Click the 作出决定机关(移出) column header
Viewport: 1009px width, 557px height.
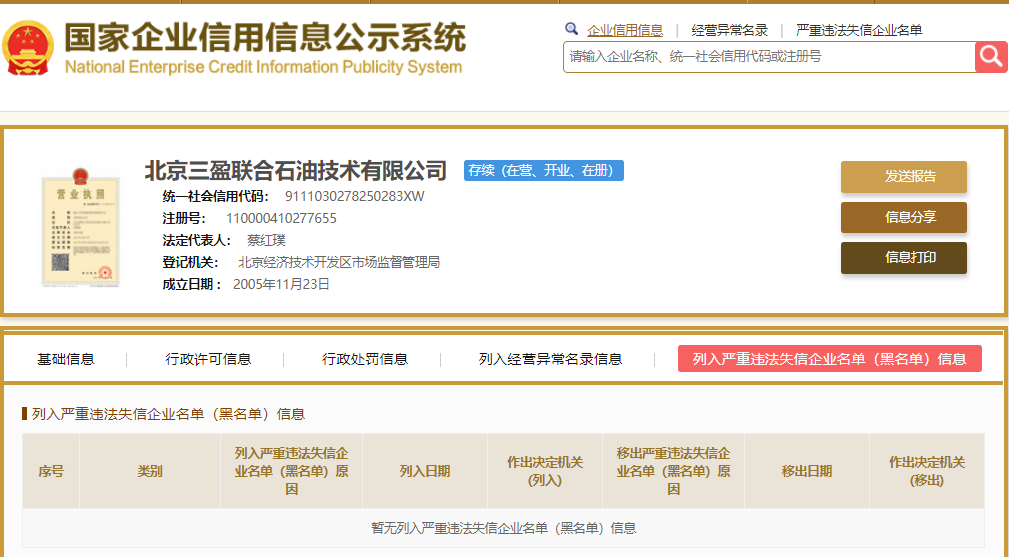(927, 471)
